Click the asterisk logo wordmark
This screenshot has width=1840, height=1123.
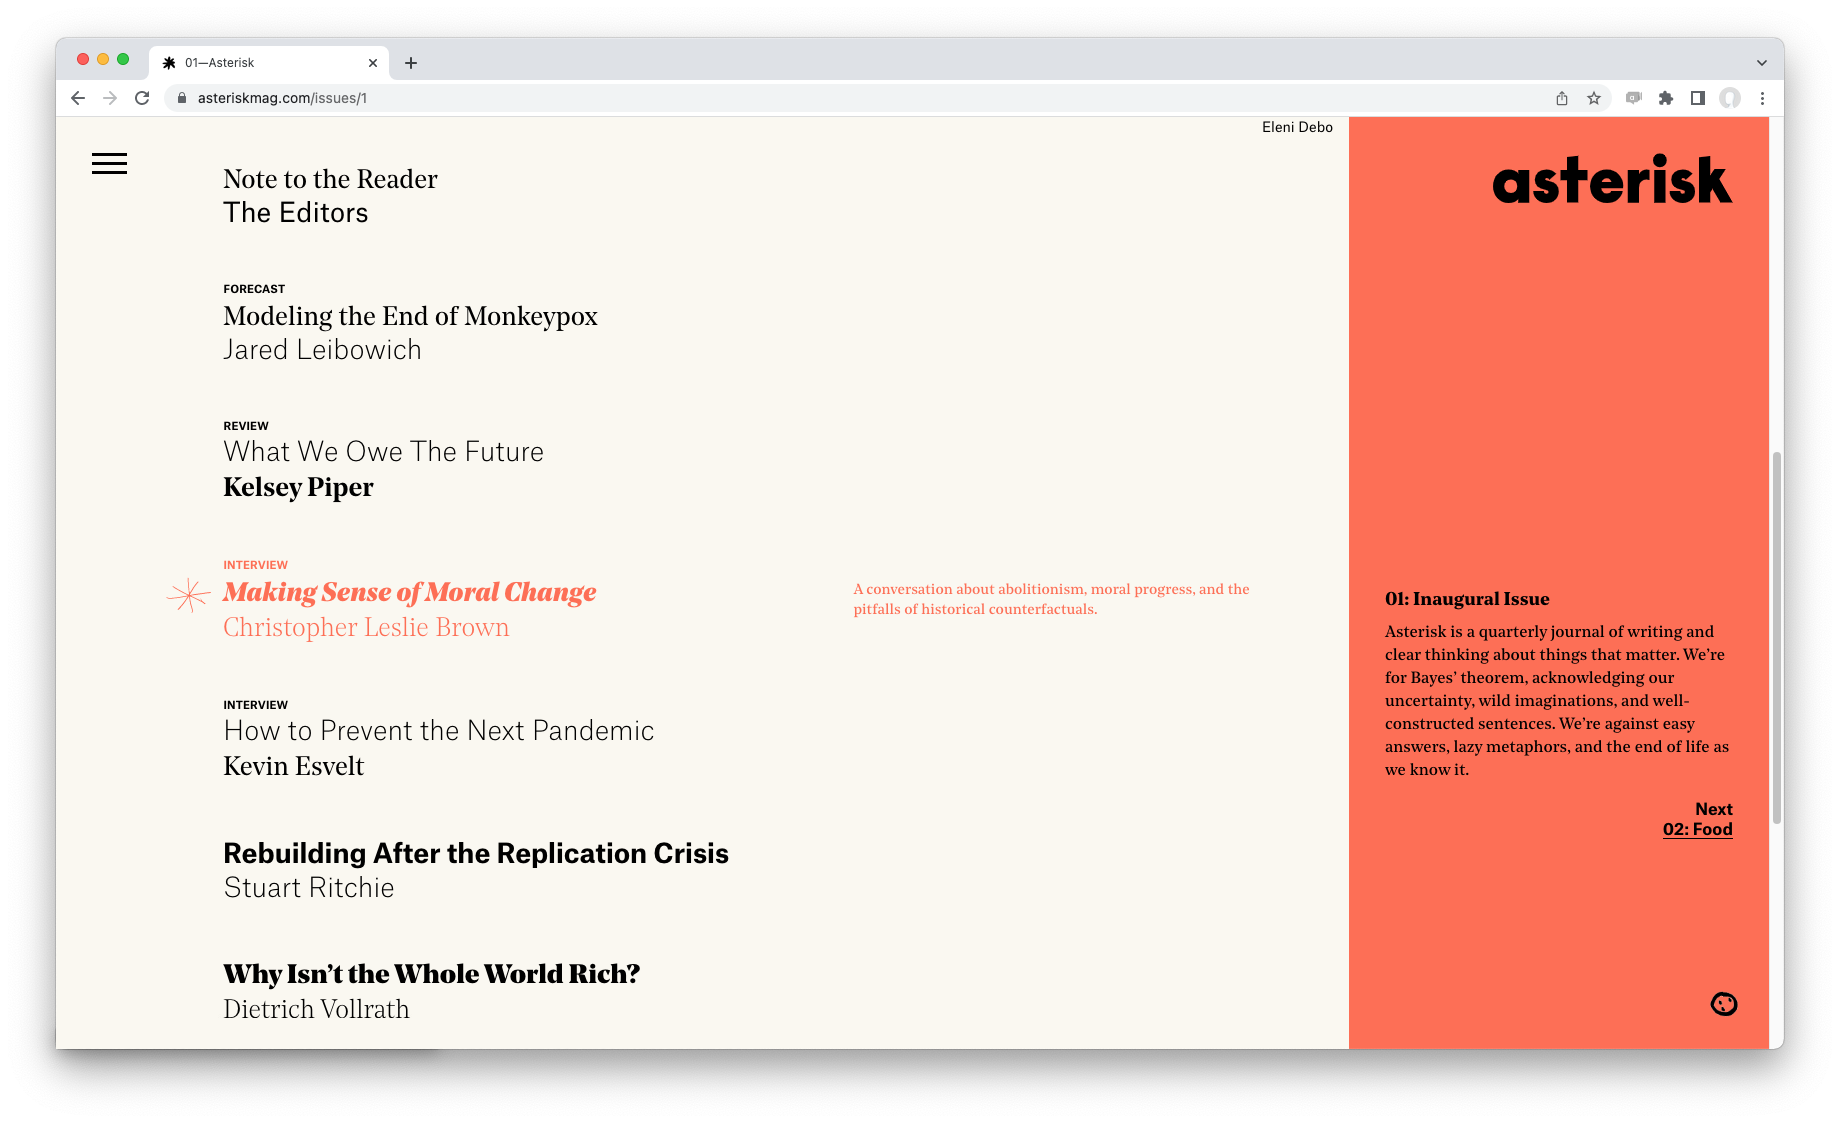(1612, 180)
